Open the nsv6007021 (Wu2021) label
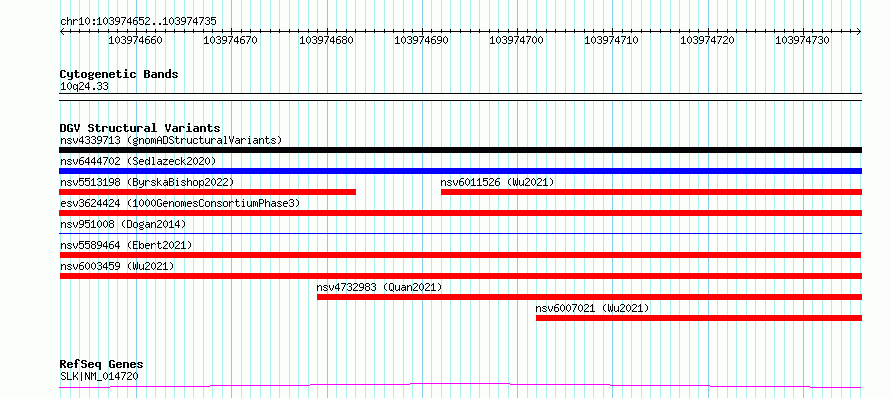 pyautogui.click(x=593, y=308)
